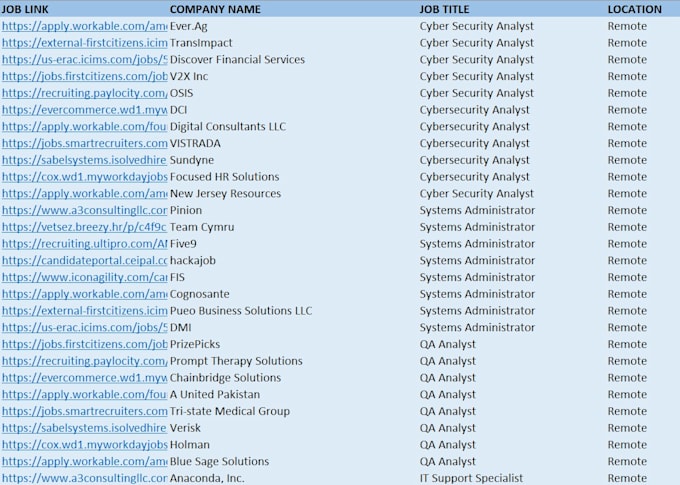This screenshot has width=680, height=485.
Task: Click the Remote location in the DMI row
Action: 627,328
